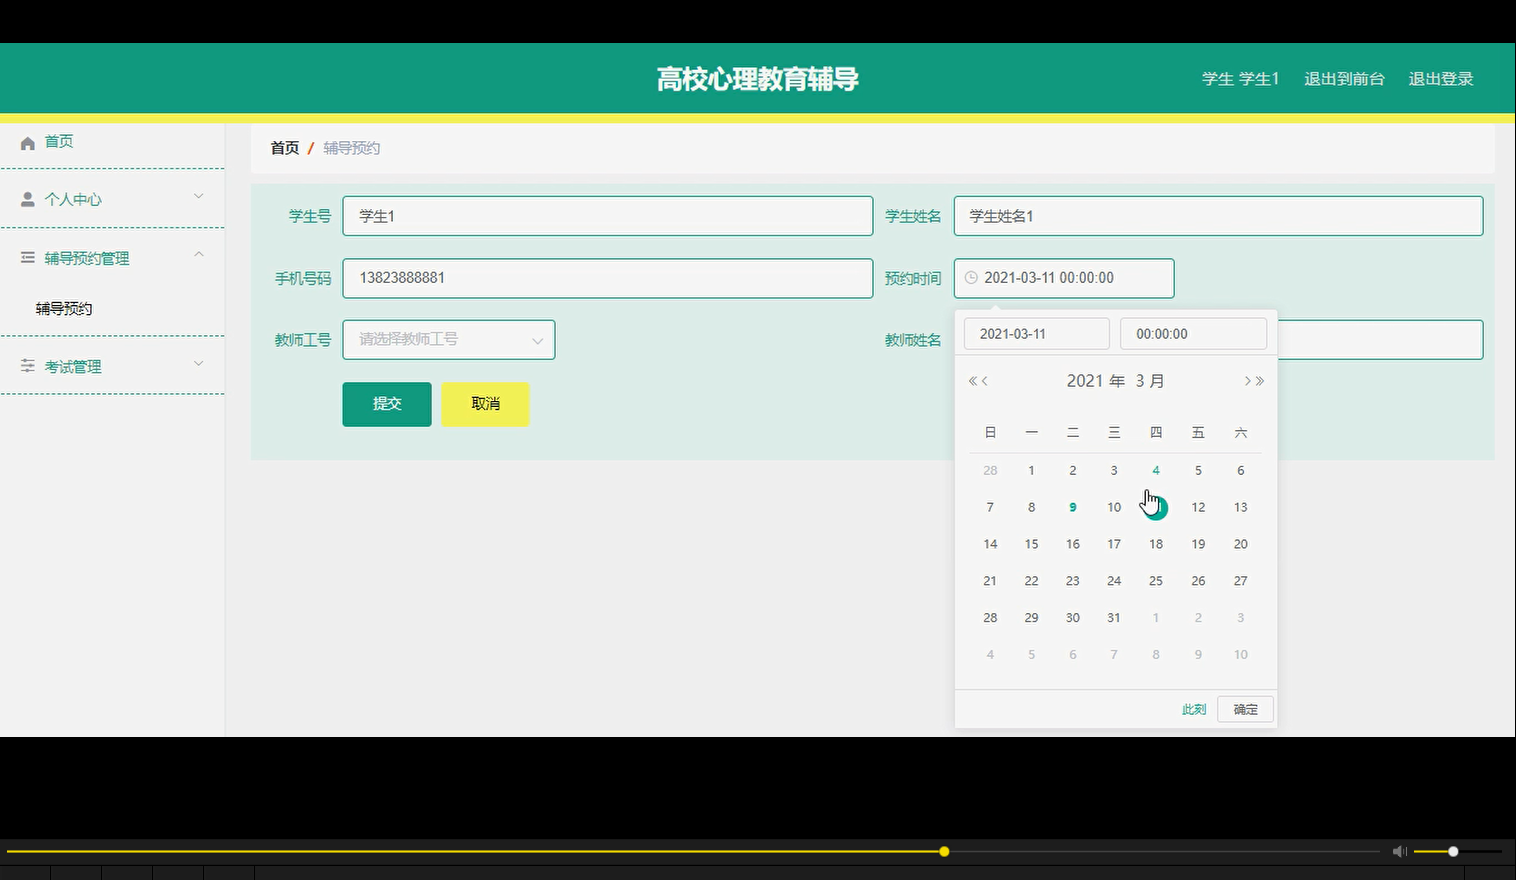This screenshot has height=880, width=1516.
Task: Select March 30 in the calendar
Action: tap(1073, 618)
